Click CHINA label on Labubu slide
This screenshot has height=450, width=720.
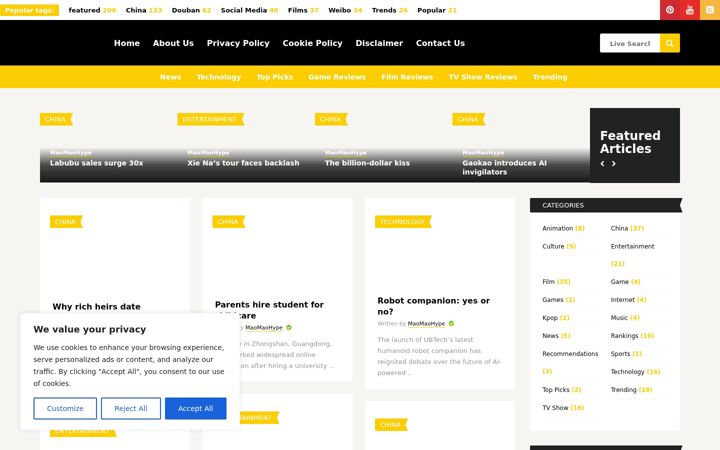point(56,119)
